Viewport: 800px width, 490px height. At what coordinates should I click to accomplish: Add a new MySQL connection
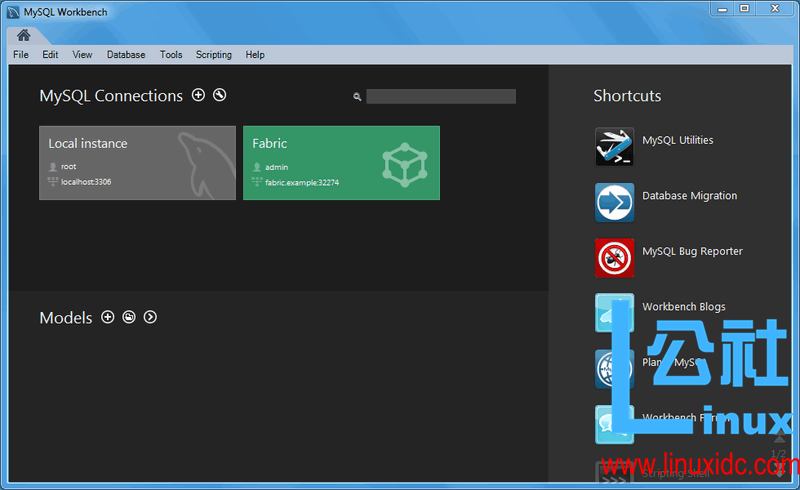pos(198,95)
